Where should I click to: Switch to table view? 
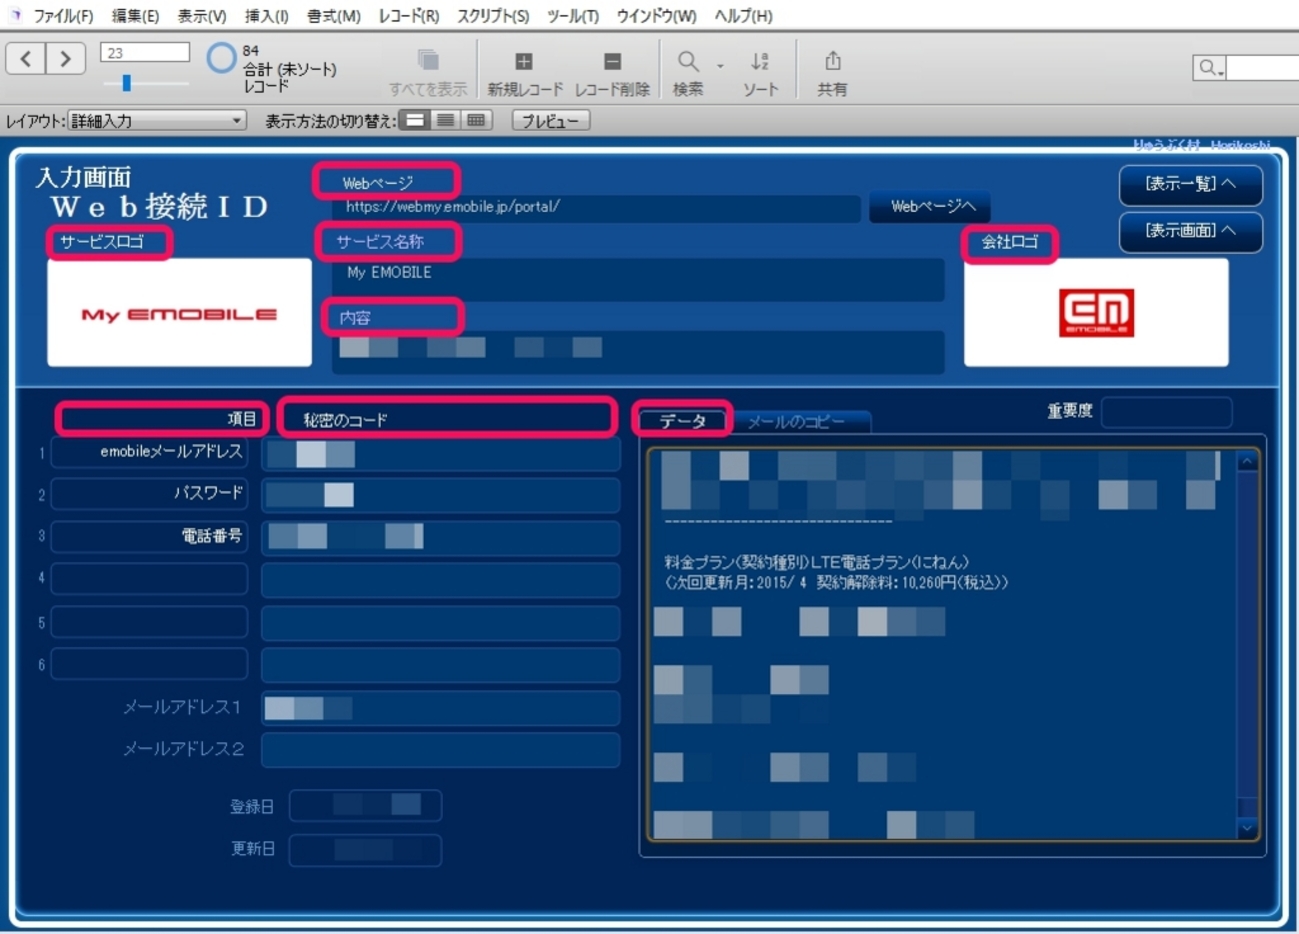[x=476, y=120]
